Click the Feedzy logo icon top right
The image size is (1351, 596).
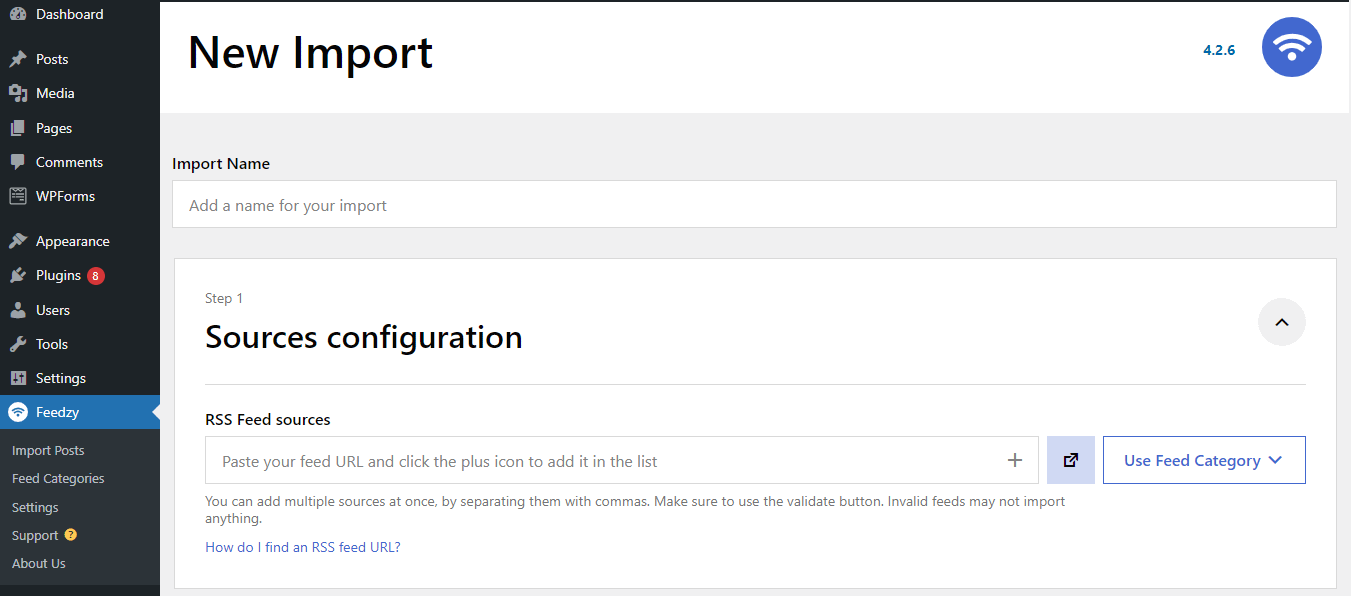tap(1291, 47)
